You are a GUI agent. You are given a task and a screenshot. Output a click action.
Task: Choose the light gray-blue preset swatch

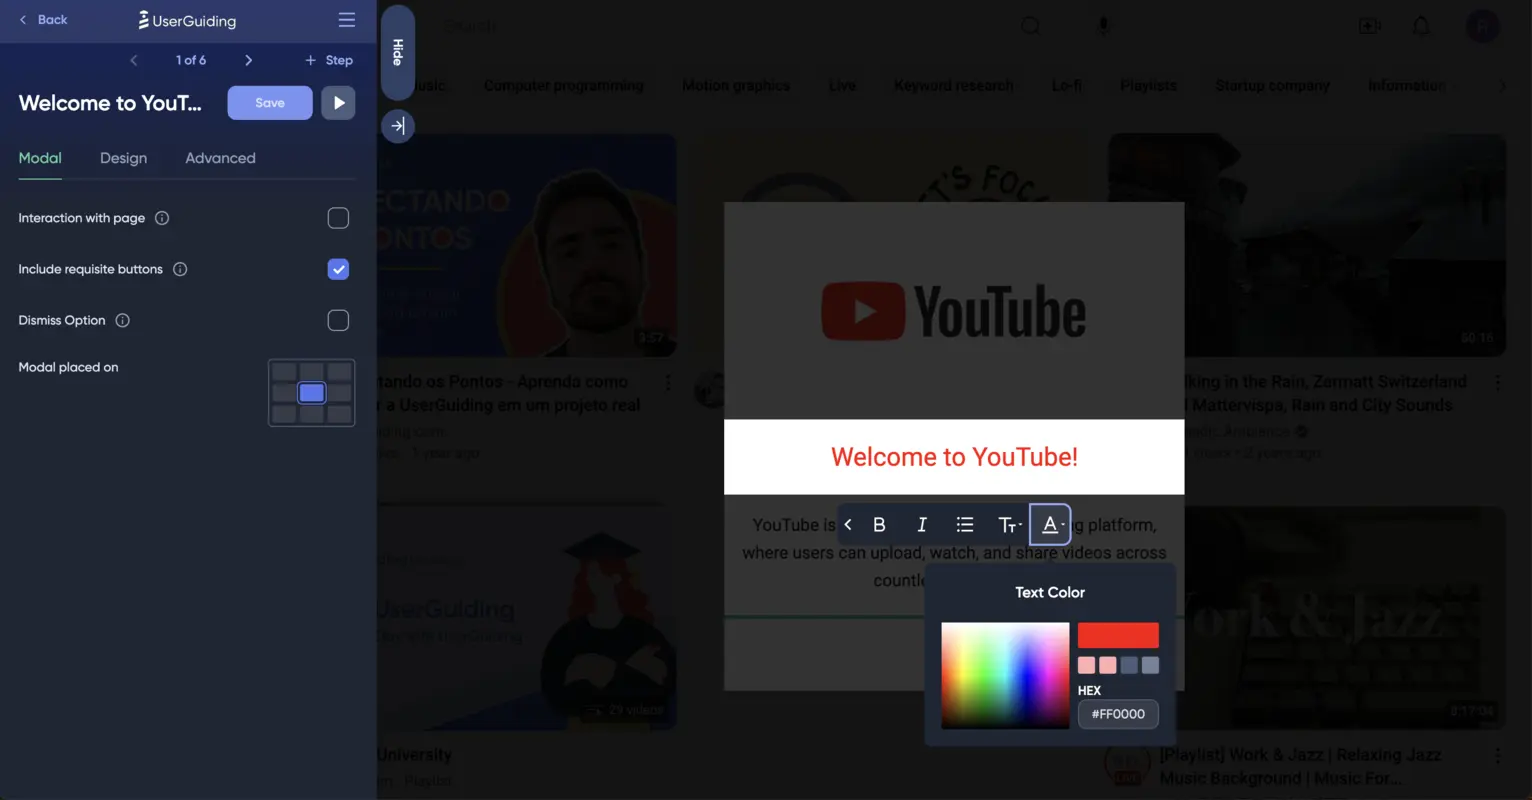(1151, 665)
